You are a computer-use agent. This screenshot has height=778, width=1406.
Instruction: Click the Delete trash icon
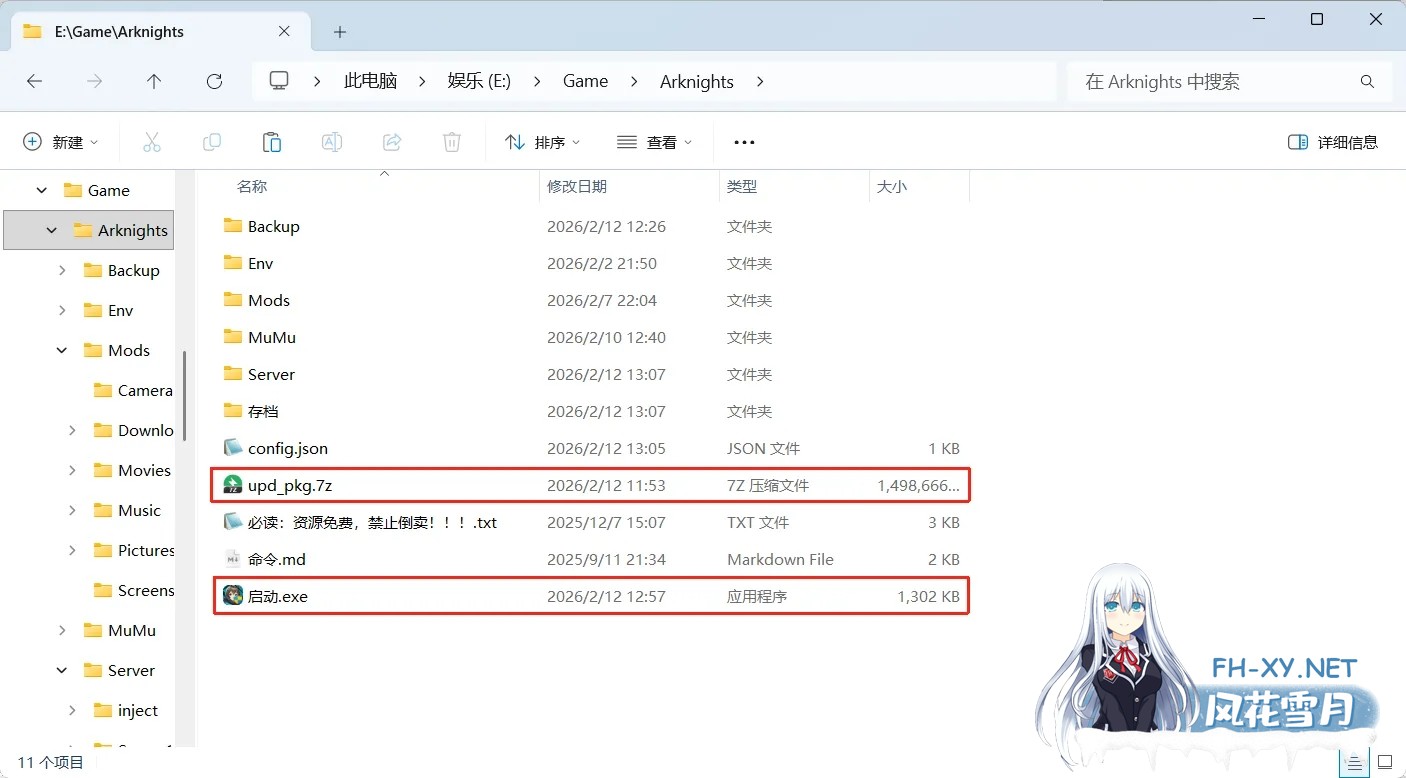[451, 142]
